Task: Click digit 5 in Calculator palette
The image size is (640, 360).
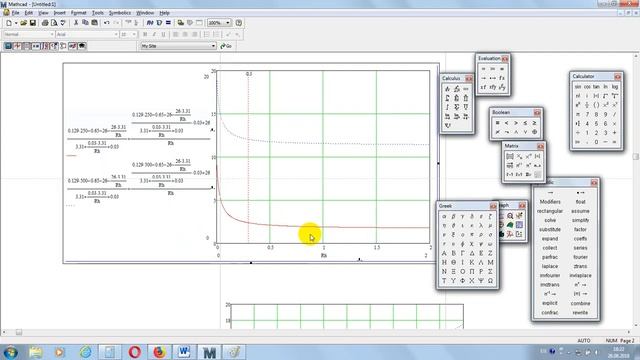Action: point(597,123)
